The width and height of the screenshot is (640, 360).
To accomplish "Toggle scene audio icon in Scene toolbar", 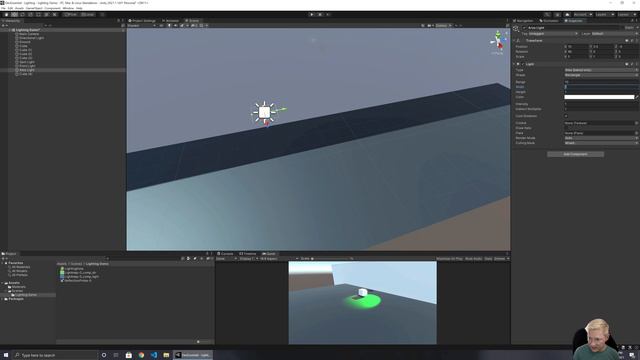I will point(176,25).
